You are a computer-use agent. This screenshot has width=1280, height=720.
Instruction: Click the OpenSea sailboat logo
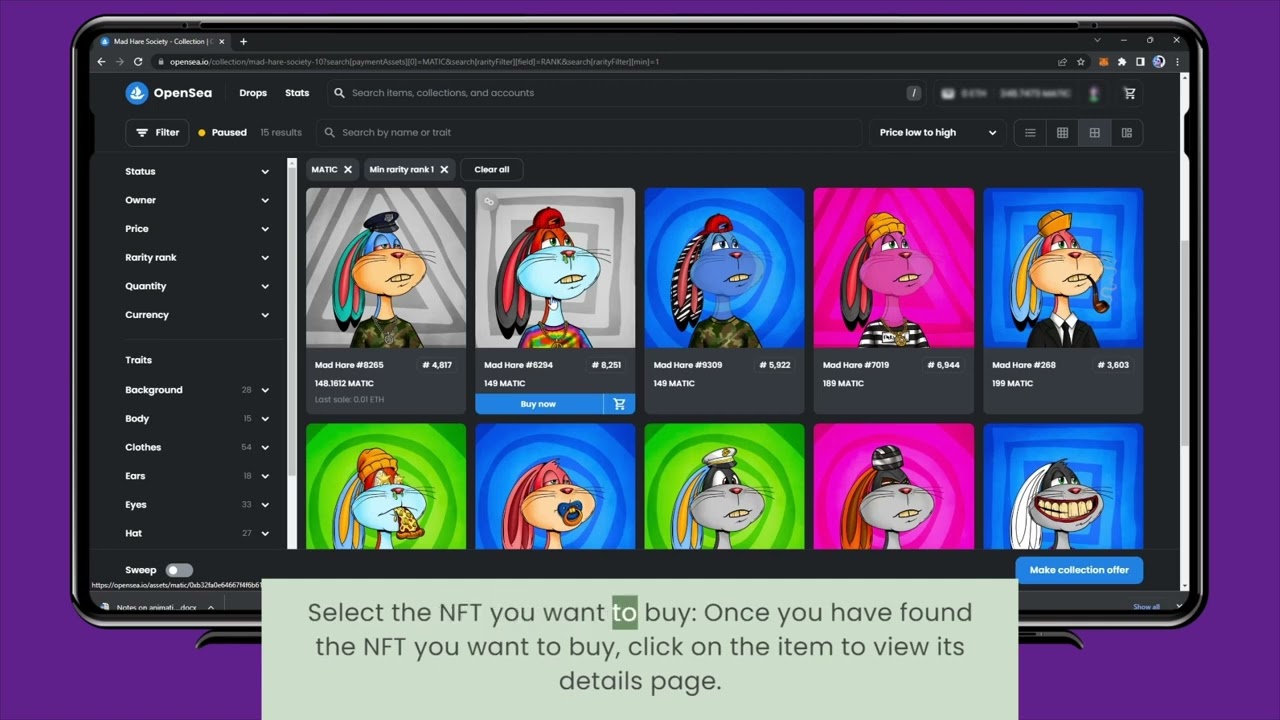tap(137, 93)
